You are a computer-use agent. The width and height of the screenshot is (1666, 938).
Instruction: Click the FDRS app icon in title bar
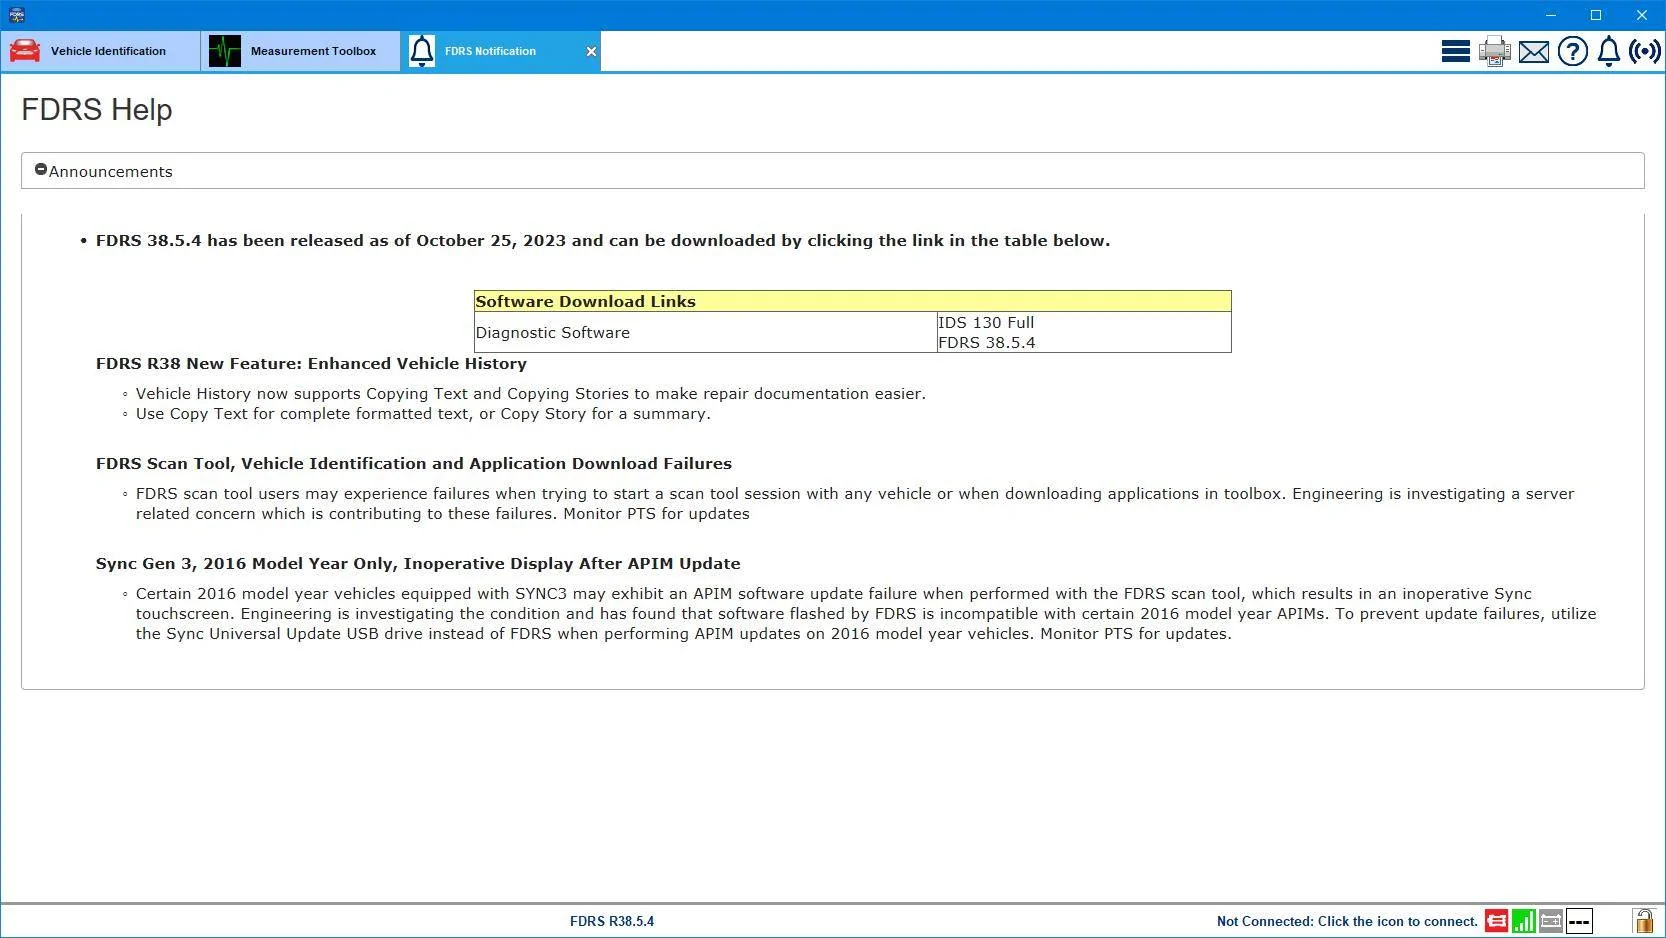(x=17, y=15)
